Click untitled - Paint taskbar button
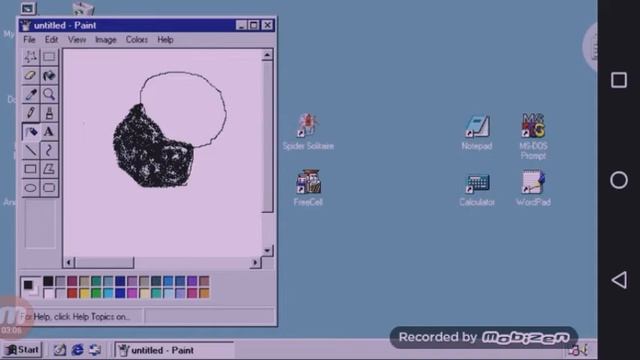This screenshot has width=640, height=360. coord(174,350)
